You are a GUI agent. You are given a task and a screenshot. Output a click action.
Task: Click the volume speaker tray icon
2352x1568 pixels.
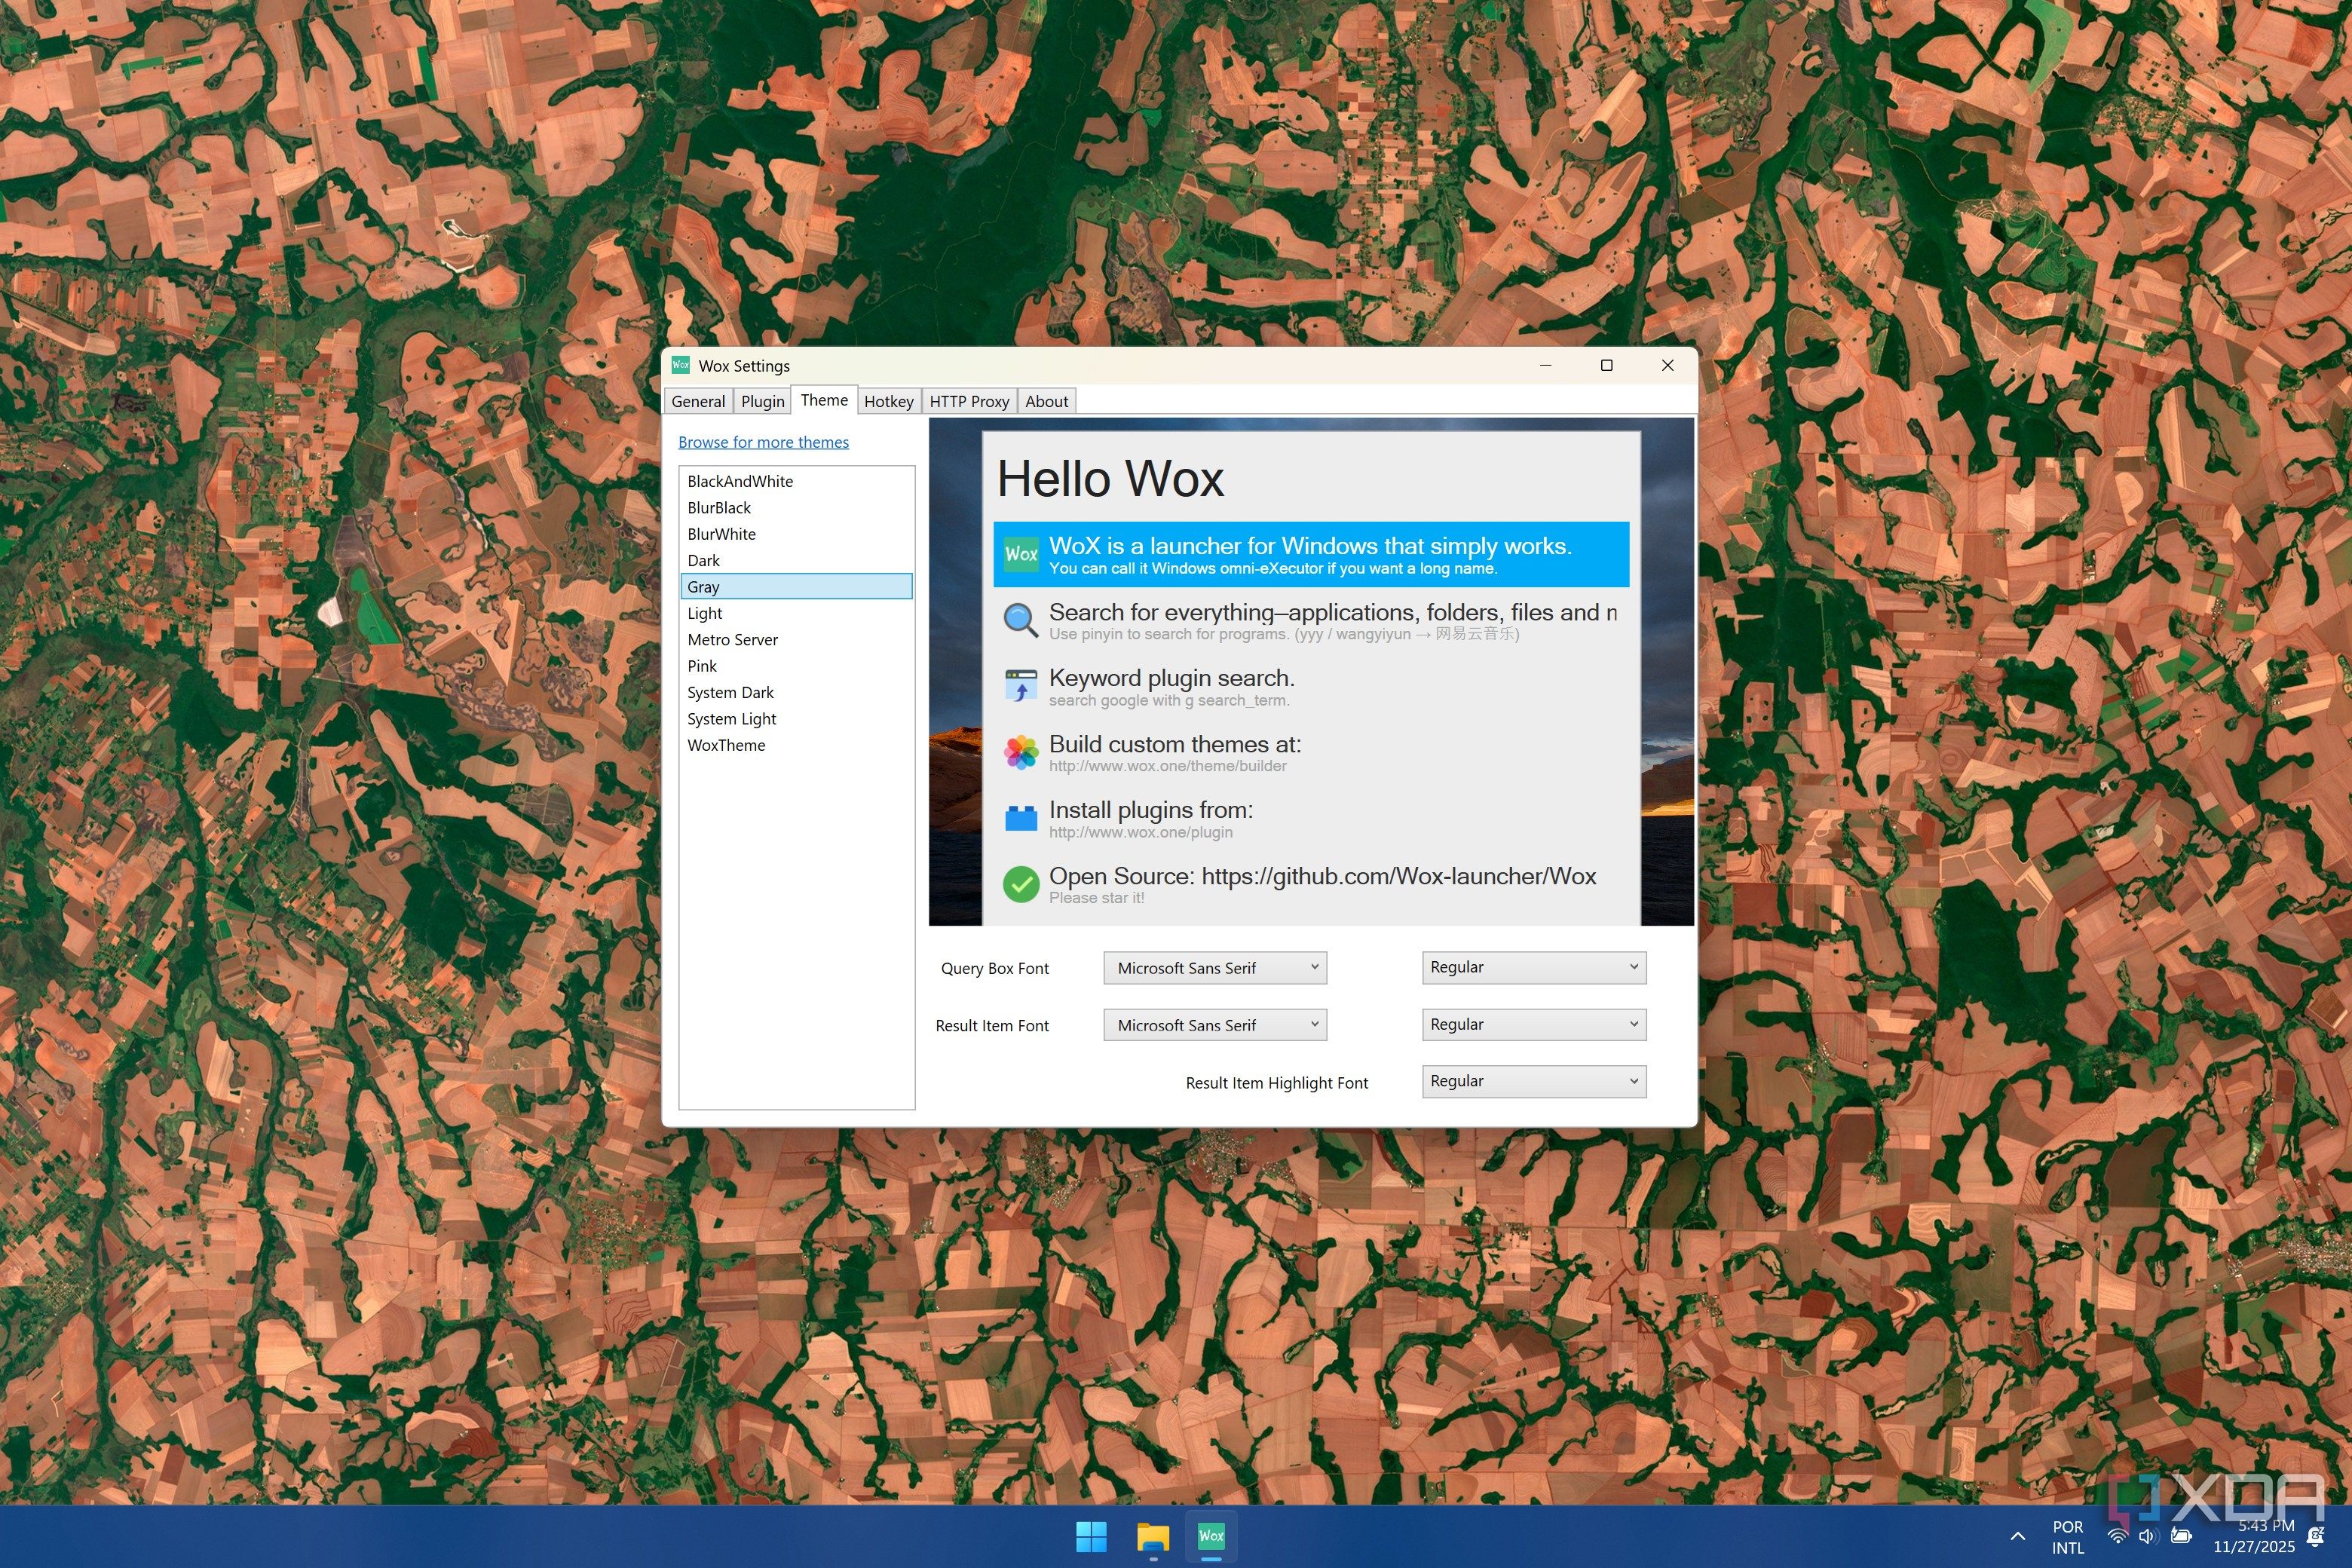point(2147,1537)
